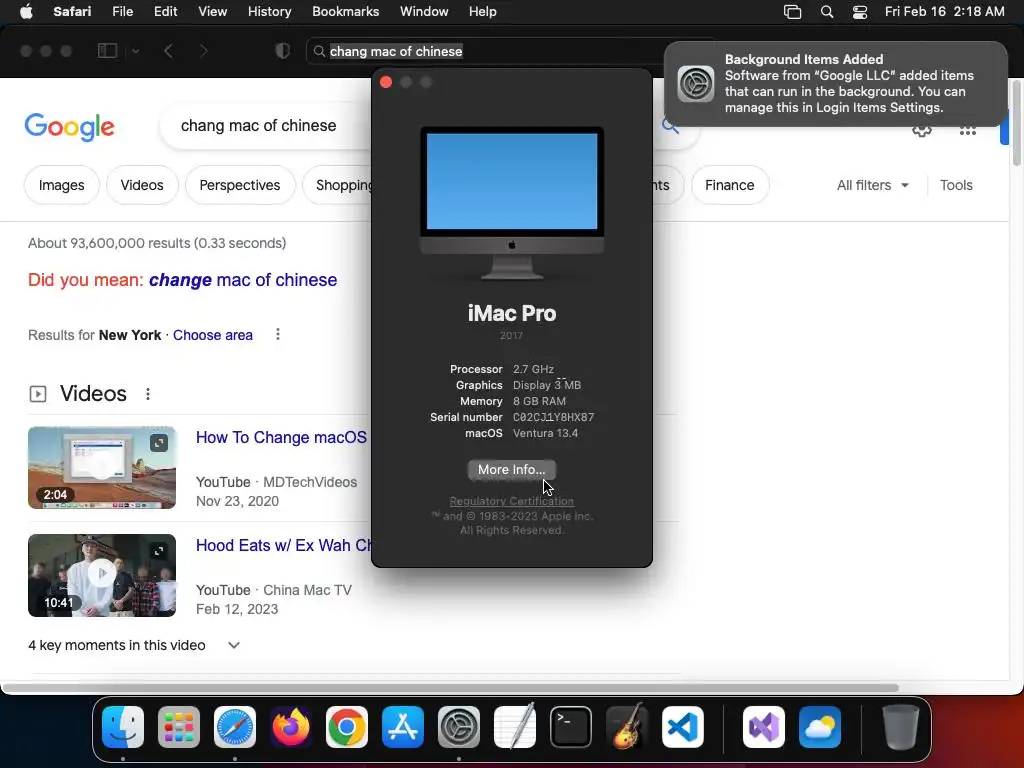The image size is (1024, 768).
Task: Open How To Change macOS video link
Action: tap(281, 437)
